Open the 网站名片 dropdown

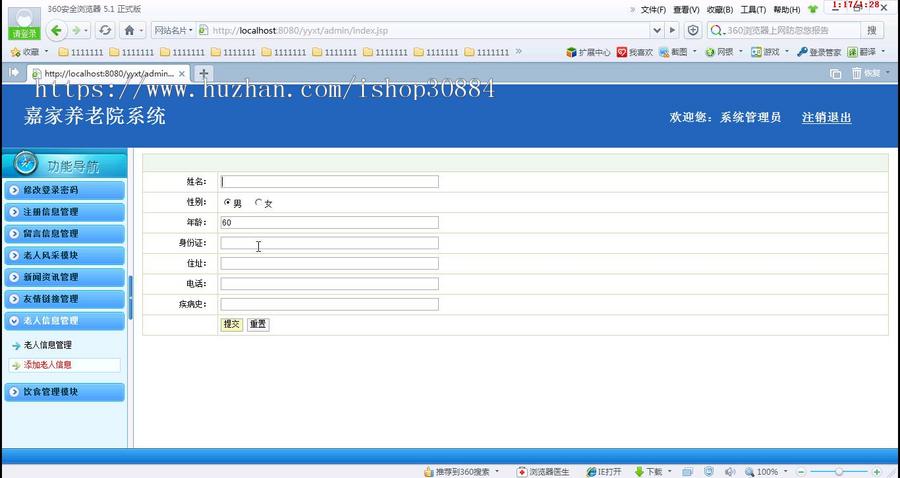(172, 30)
